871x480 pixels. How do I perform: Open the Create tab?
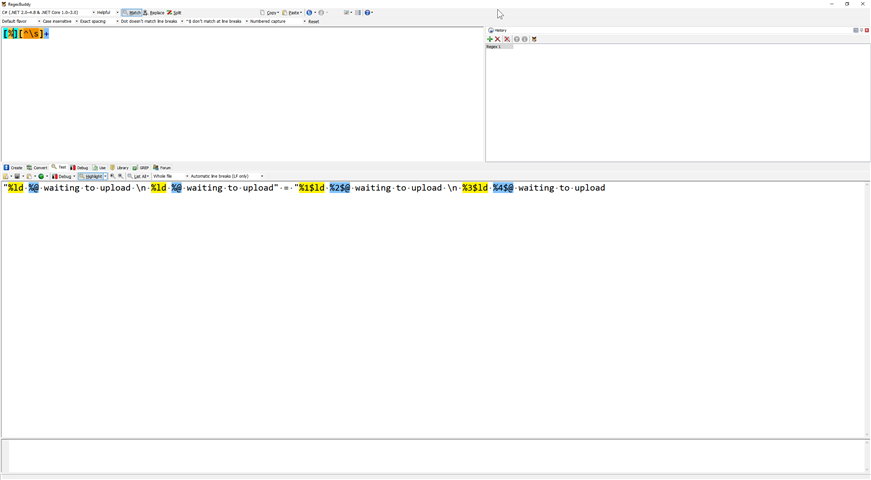[13, 167]
